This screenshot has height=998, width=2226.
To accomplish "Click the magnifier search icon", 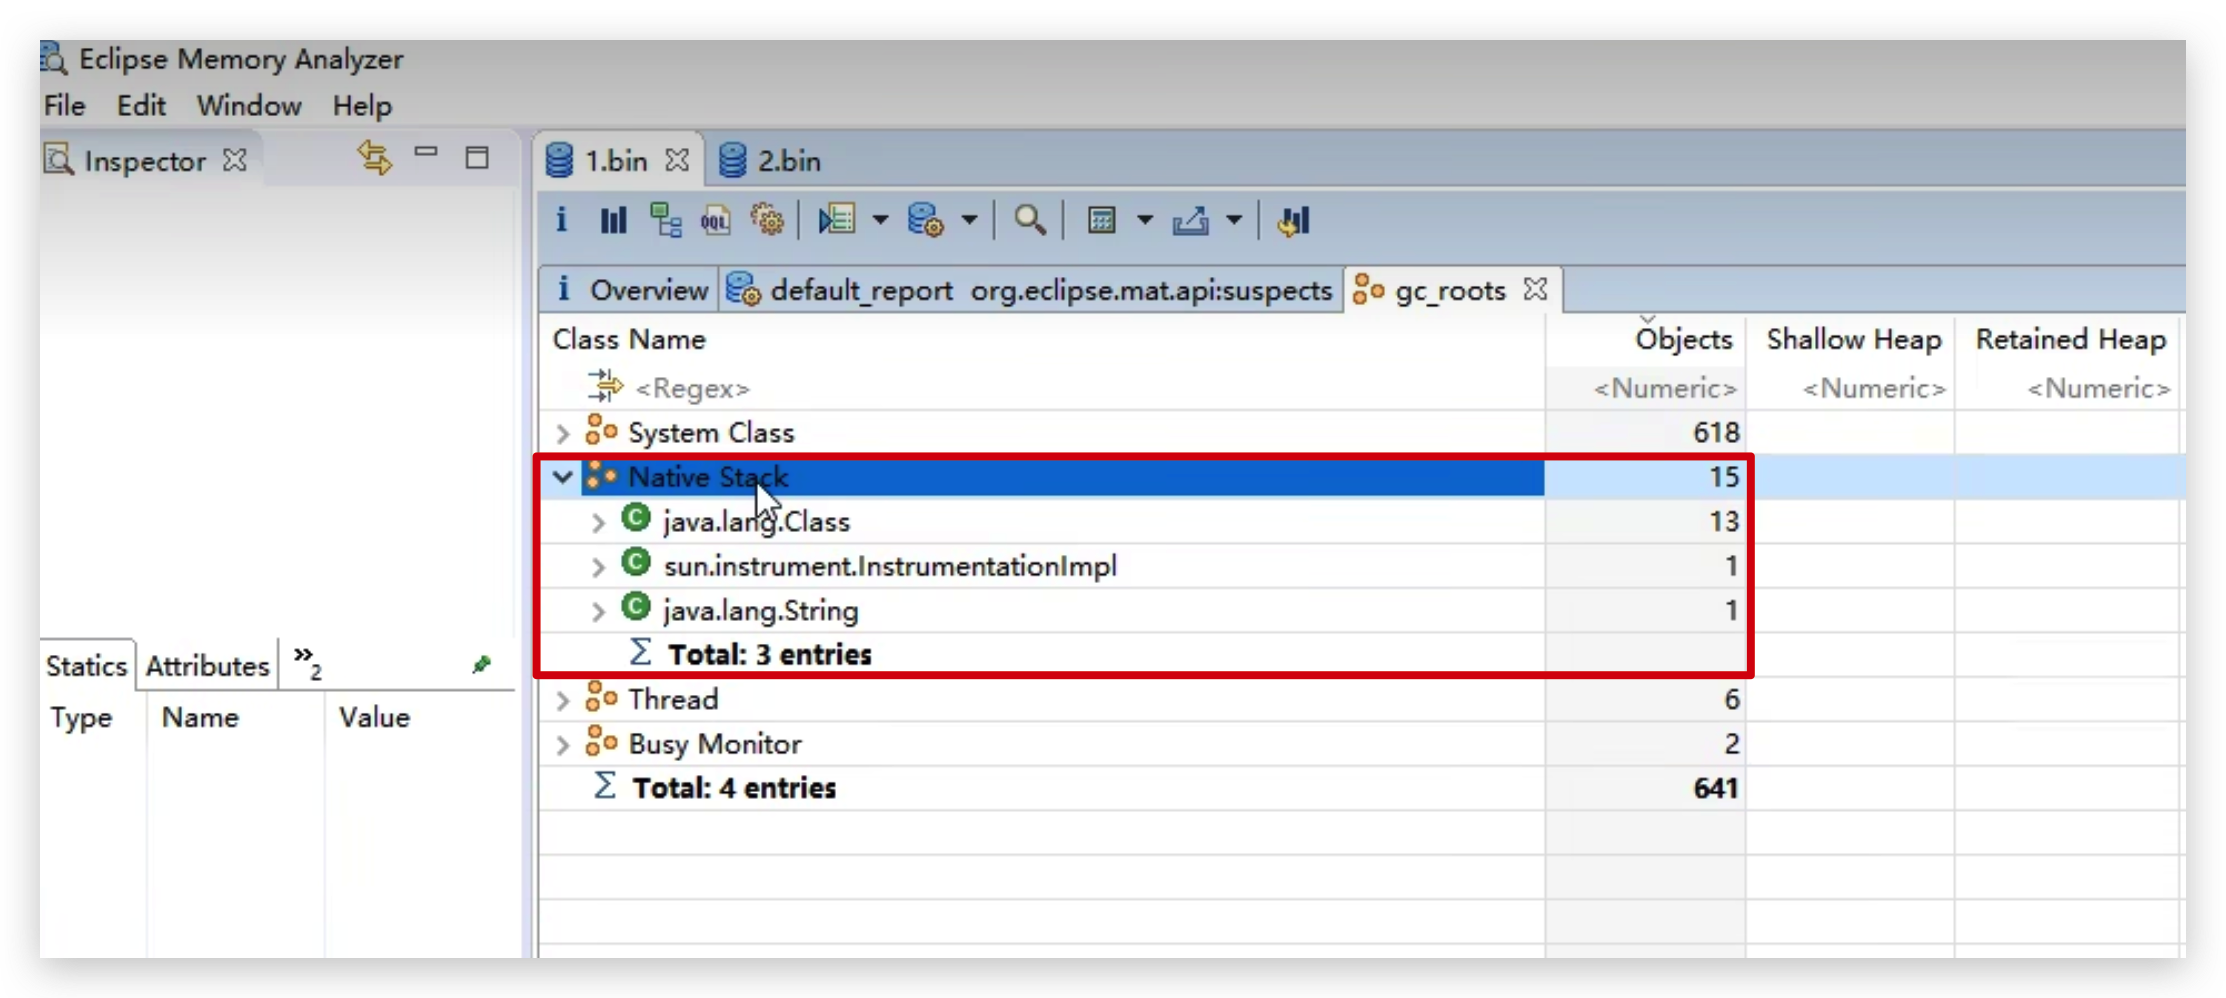I will (x=1030, y=220).
